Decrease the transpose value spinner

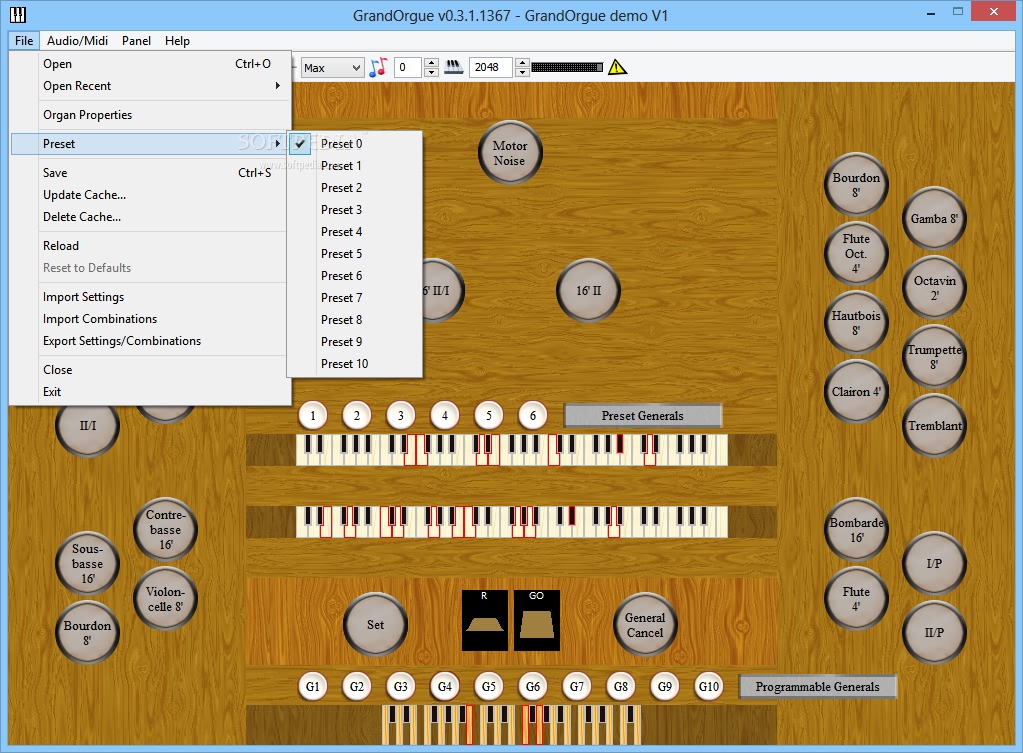pyautogui.click(x=431, y=72)
